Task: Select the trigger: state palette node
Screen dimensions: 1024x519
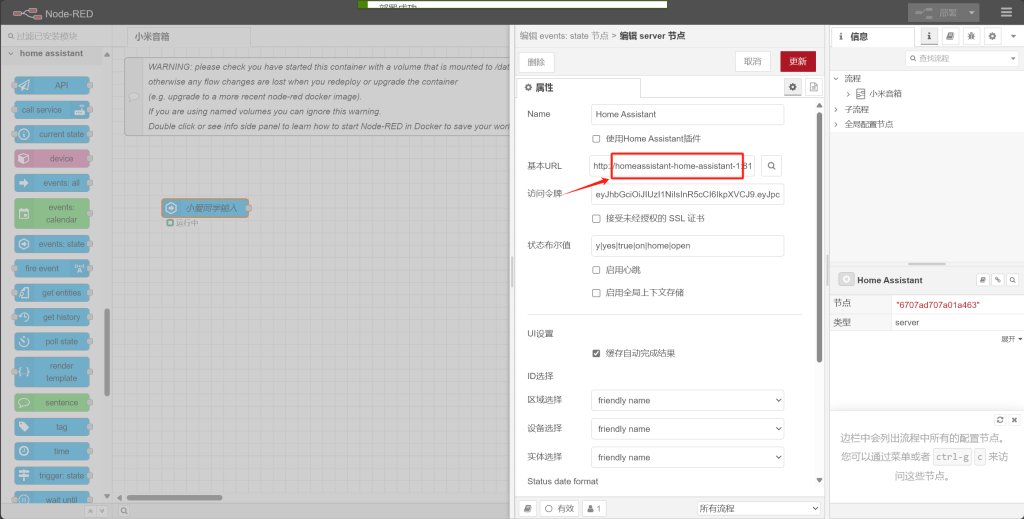Action: (x=52, y=475)
